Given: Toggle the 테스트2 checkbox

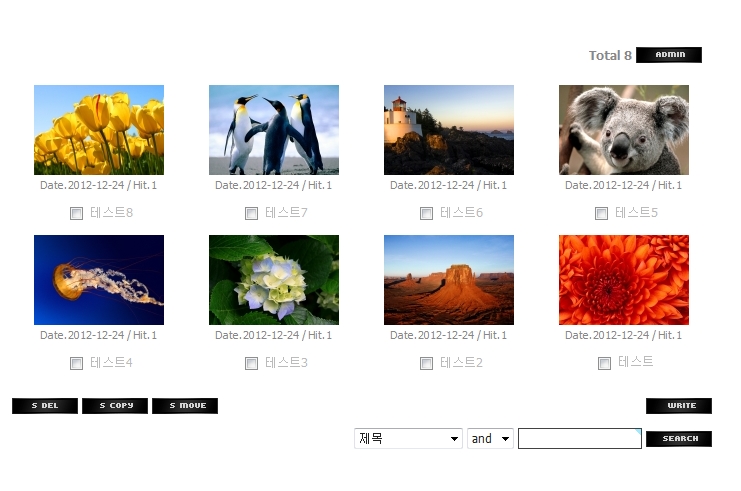Looking at the screenshot, I should coord(426,363).
